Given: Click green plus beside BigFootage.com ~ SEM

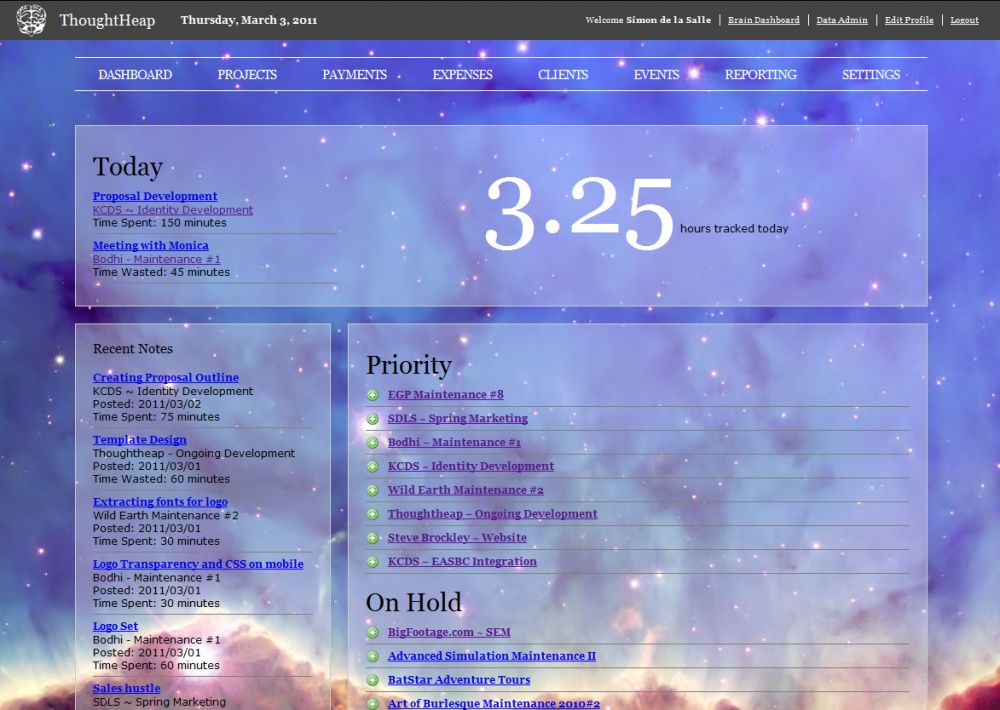Looking at the screenshot, I should click(372, 633).
